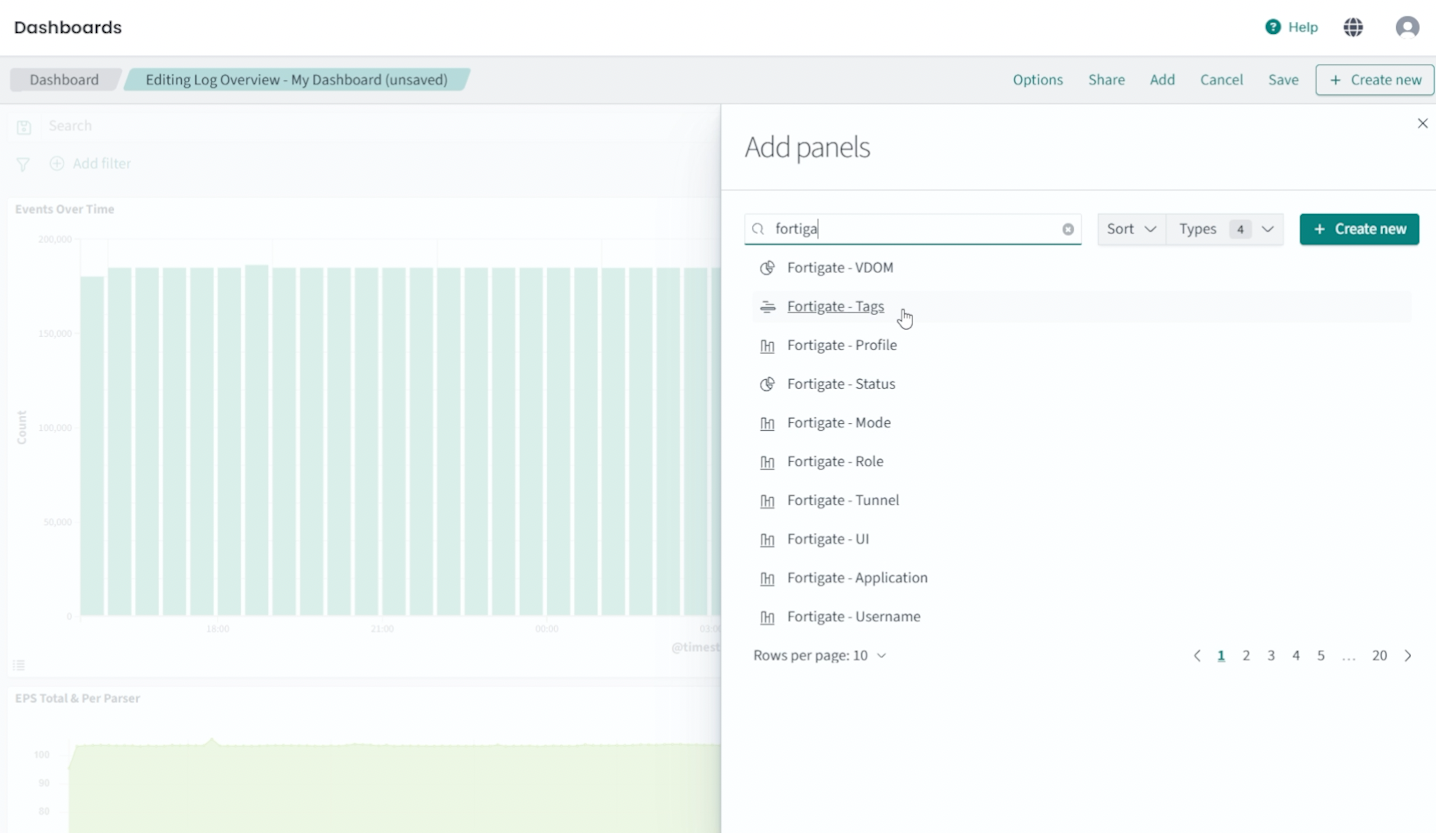
Task: Click the Dashboards page title
Action: [x=68, y=28]
